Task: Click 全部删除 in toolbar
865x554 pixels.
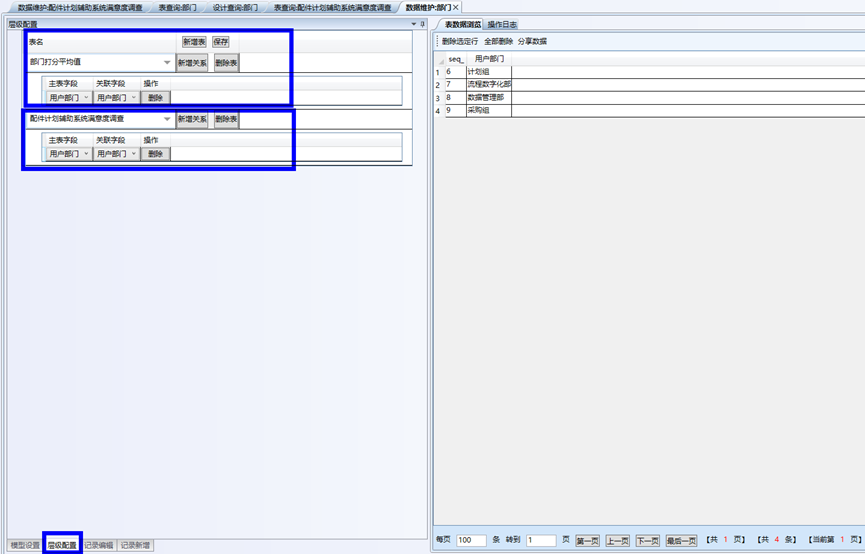Action: pyautogui.click(x=499, y=41)
